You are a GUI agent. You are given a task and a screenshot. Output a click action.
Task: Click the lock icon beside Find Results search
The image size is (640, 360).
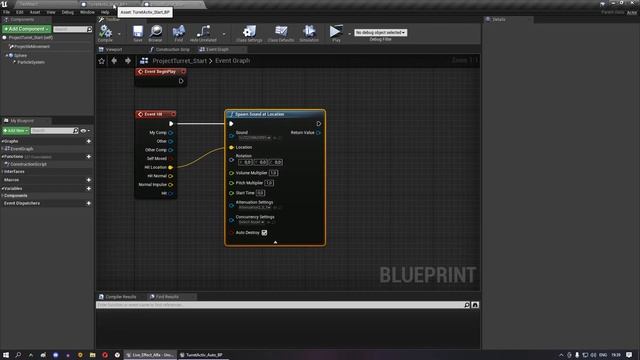[475, 305]
